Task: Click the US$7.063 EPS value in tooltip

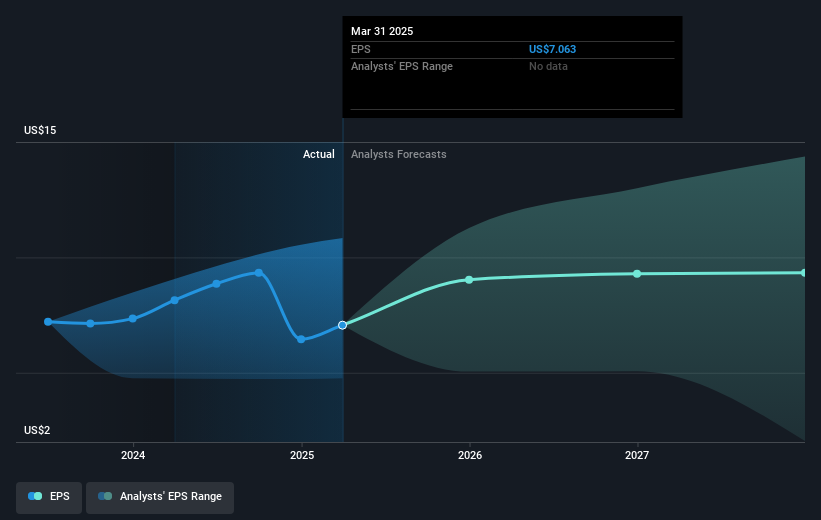Action: (x=552, y=49)
